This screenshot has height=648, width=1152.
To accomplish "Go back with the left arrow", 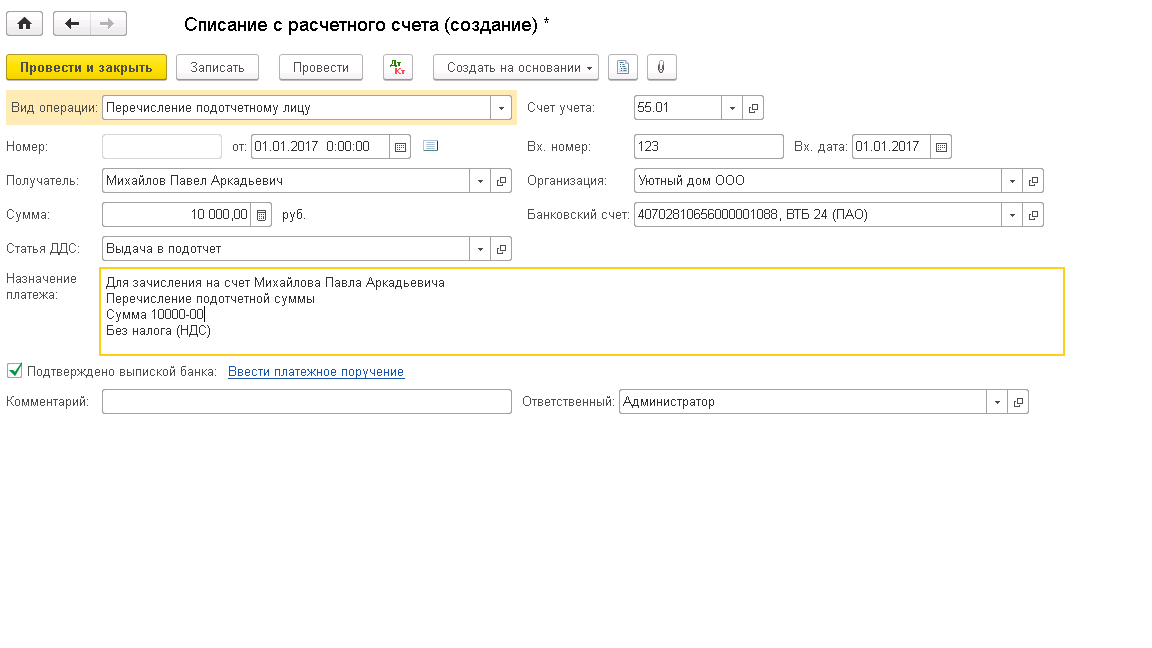I will pyautogui.click(x=72, y=23).
